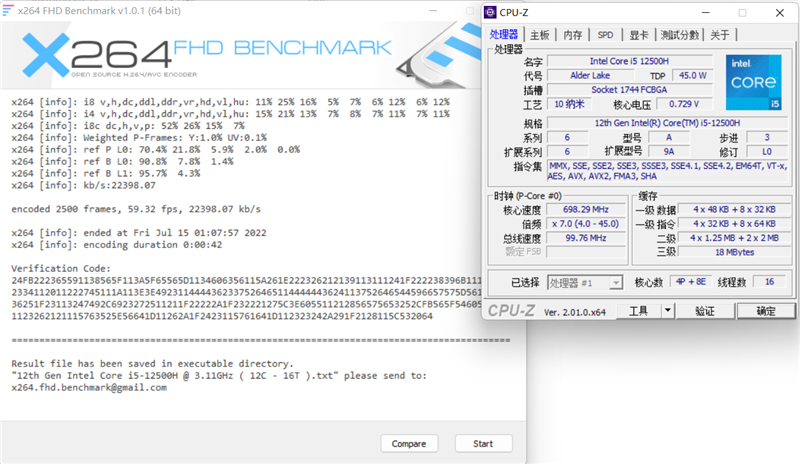The image size is (800, 464).
Task: Click the 0.729 V core voltage value
Action: click(684, 104)
